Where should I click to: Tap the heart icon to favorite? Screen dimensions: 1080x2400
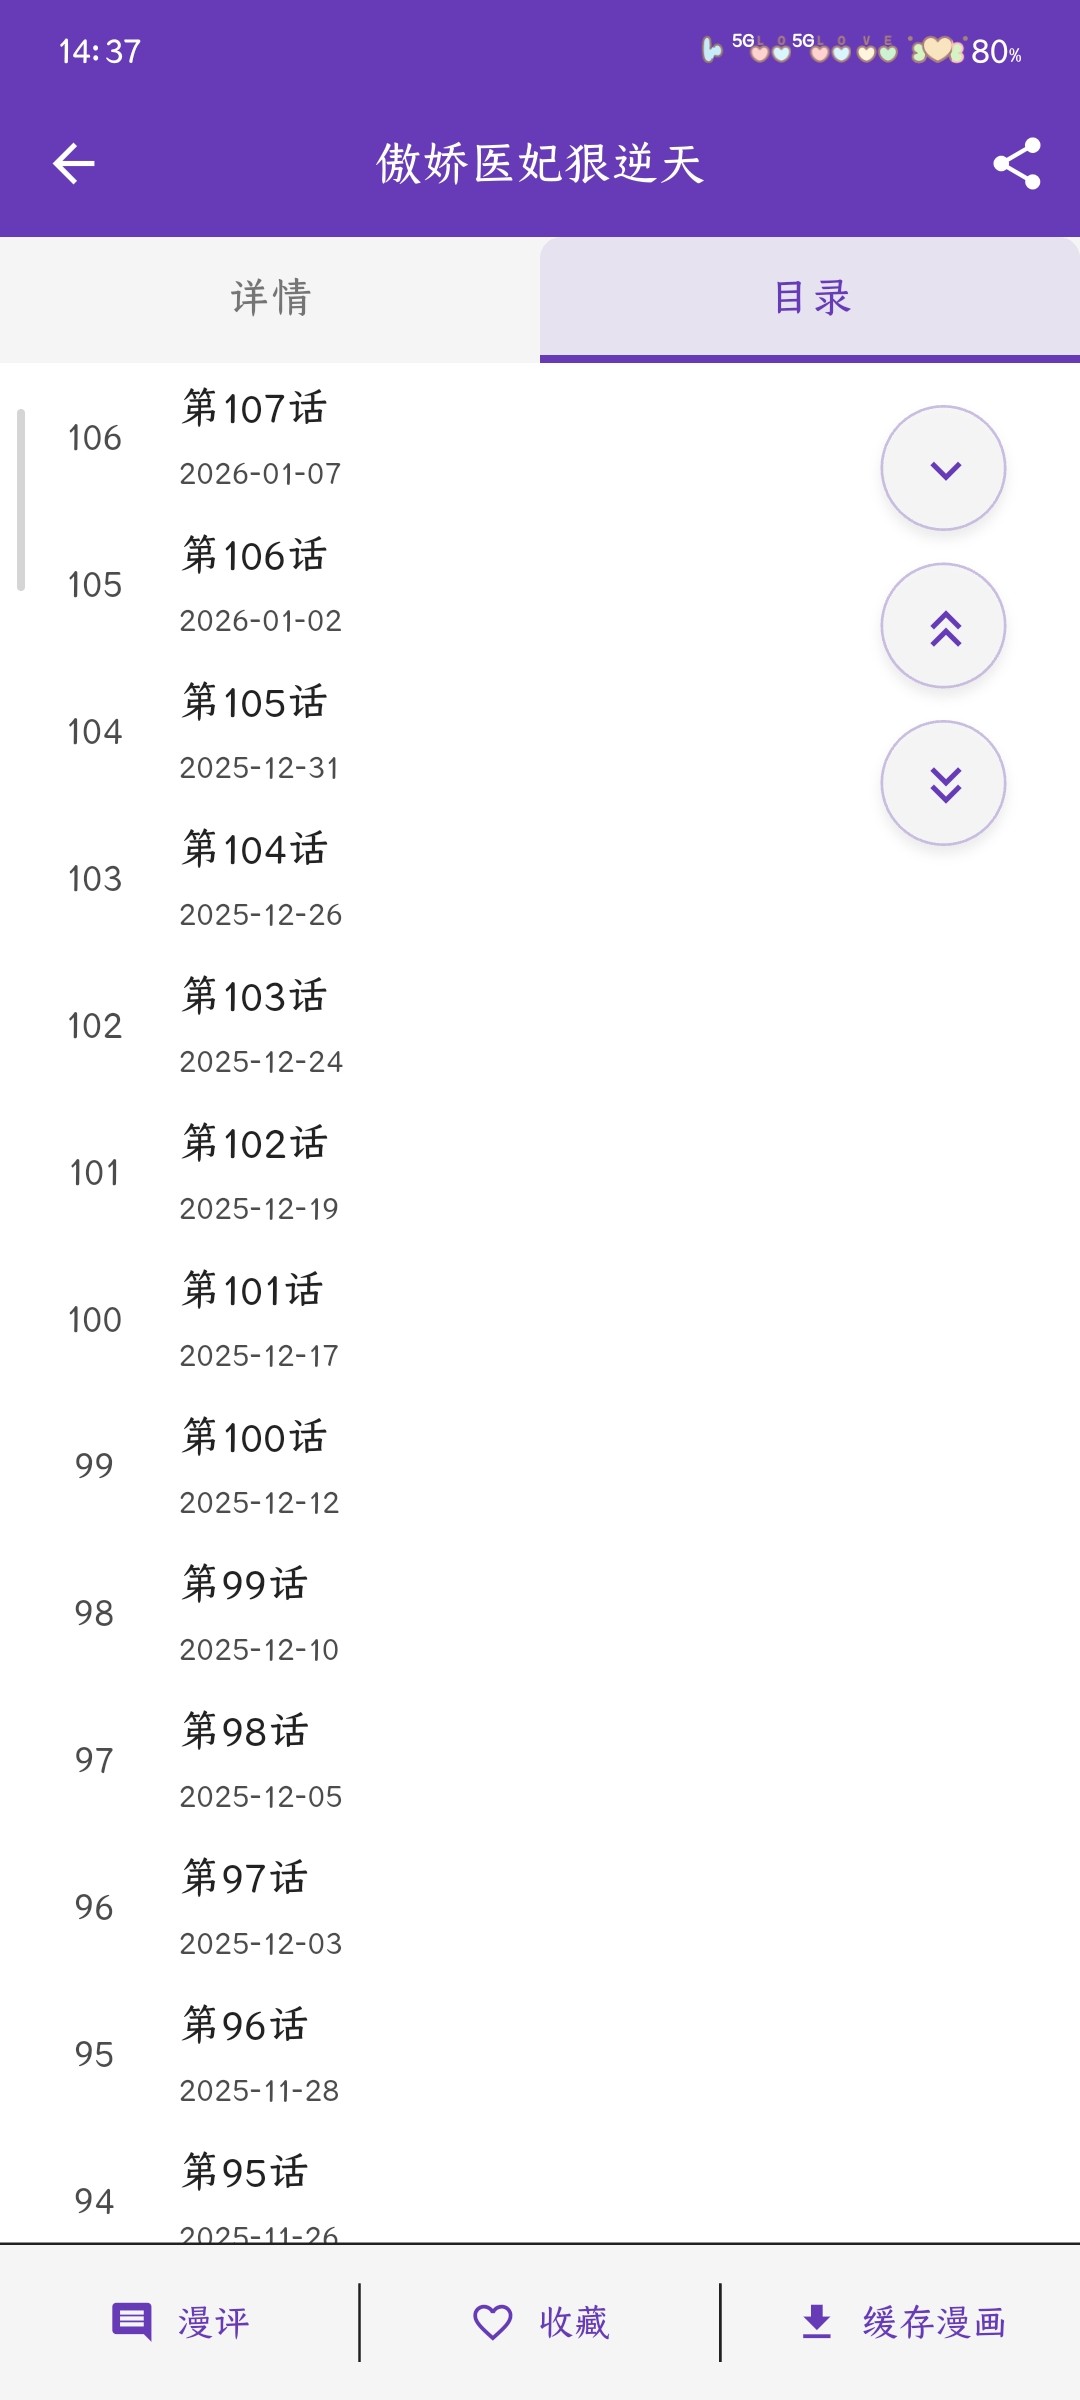(492, 2322)
